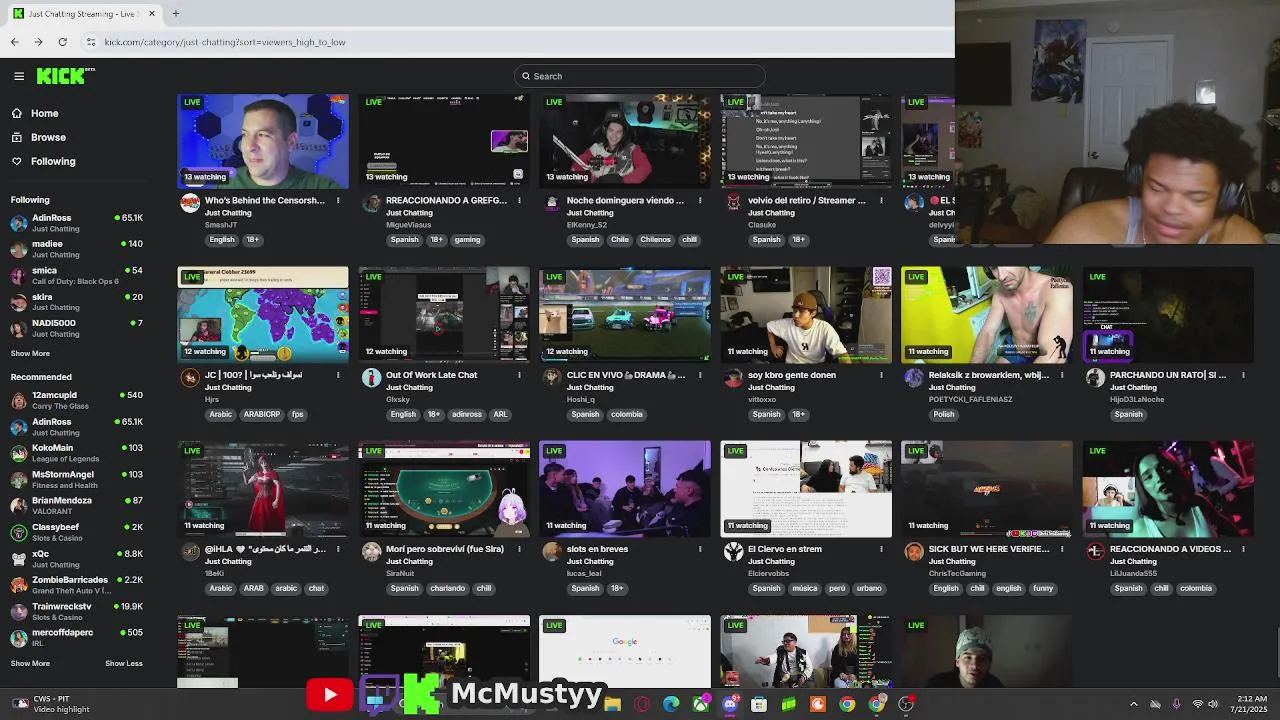Open smica channel in Following list
Image resolution: width=1280 pixels, height=720 pixels.
[77, 276]
